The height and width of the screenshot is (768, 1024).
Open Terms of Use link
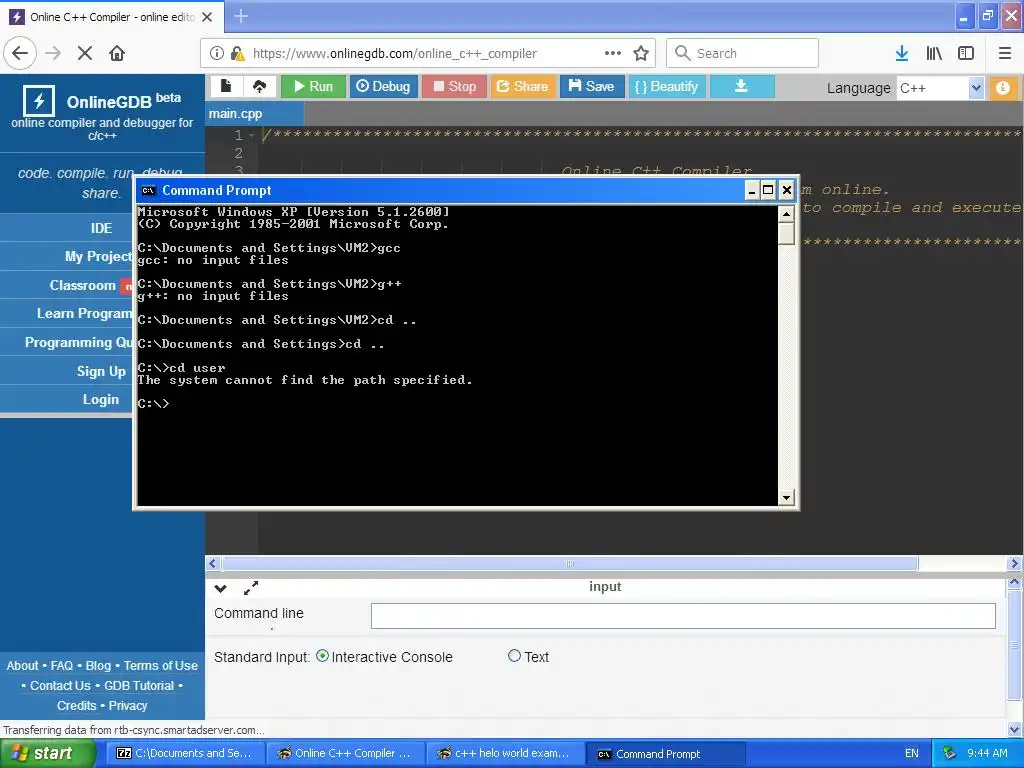161,665
